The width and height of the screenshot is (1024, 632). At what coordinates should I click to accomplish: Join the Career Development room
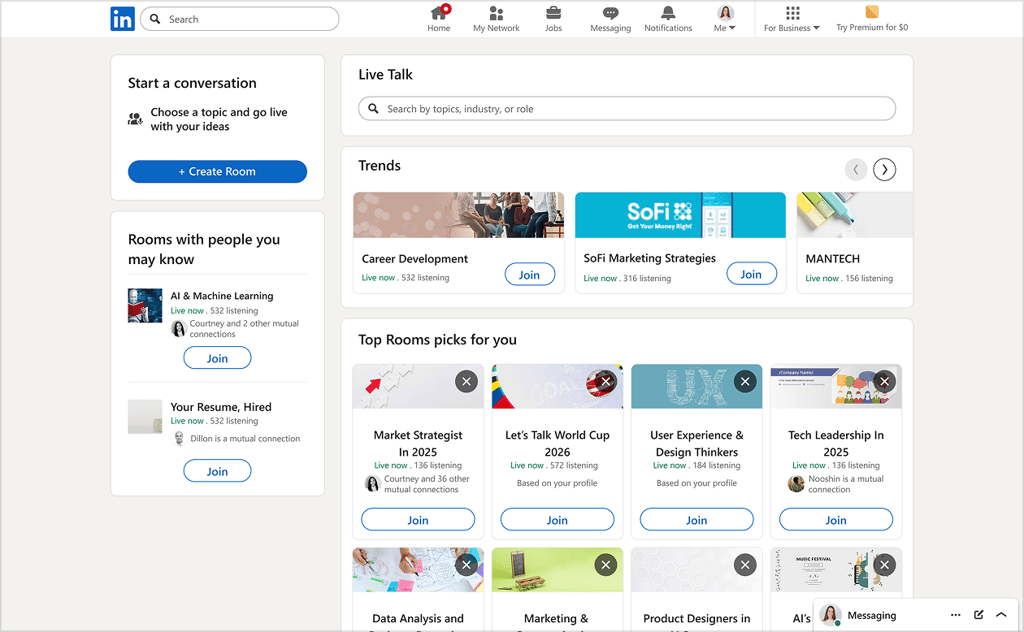[x=530, y=275]
